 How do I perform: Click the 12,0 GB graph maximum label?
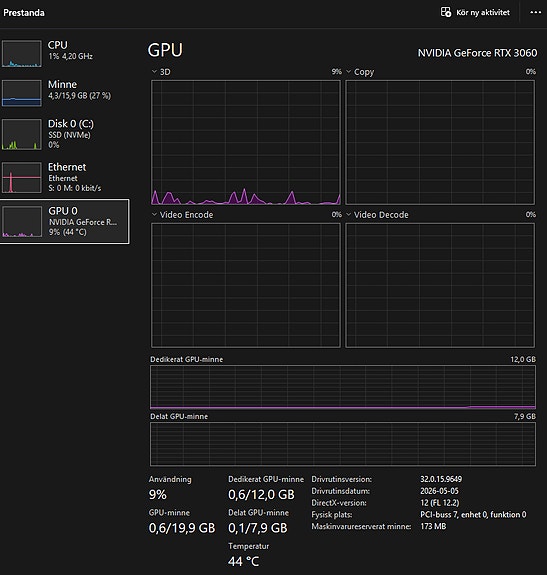coord(523,359)
